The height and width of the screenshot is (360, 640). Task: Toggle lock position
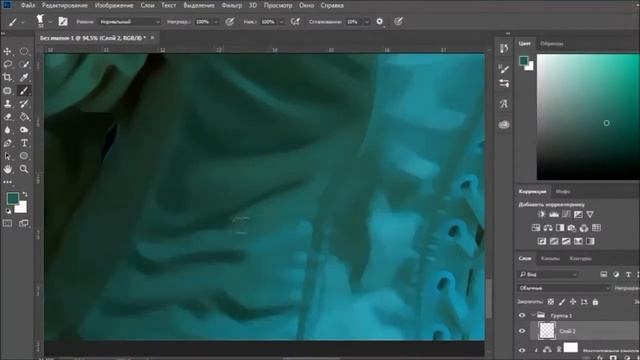click(x=573, y=302)
